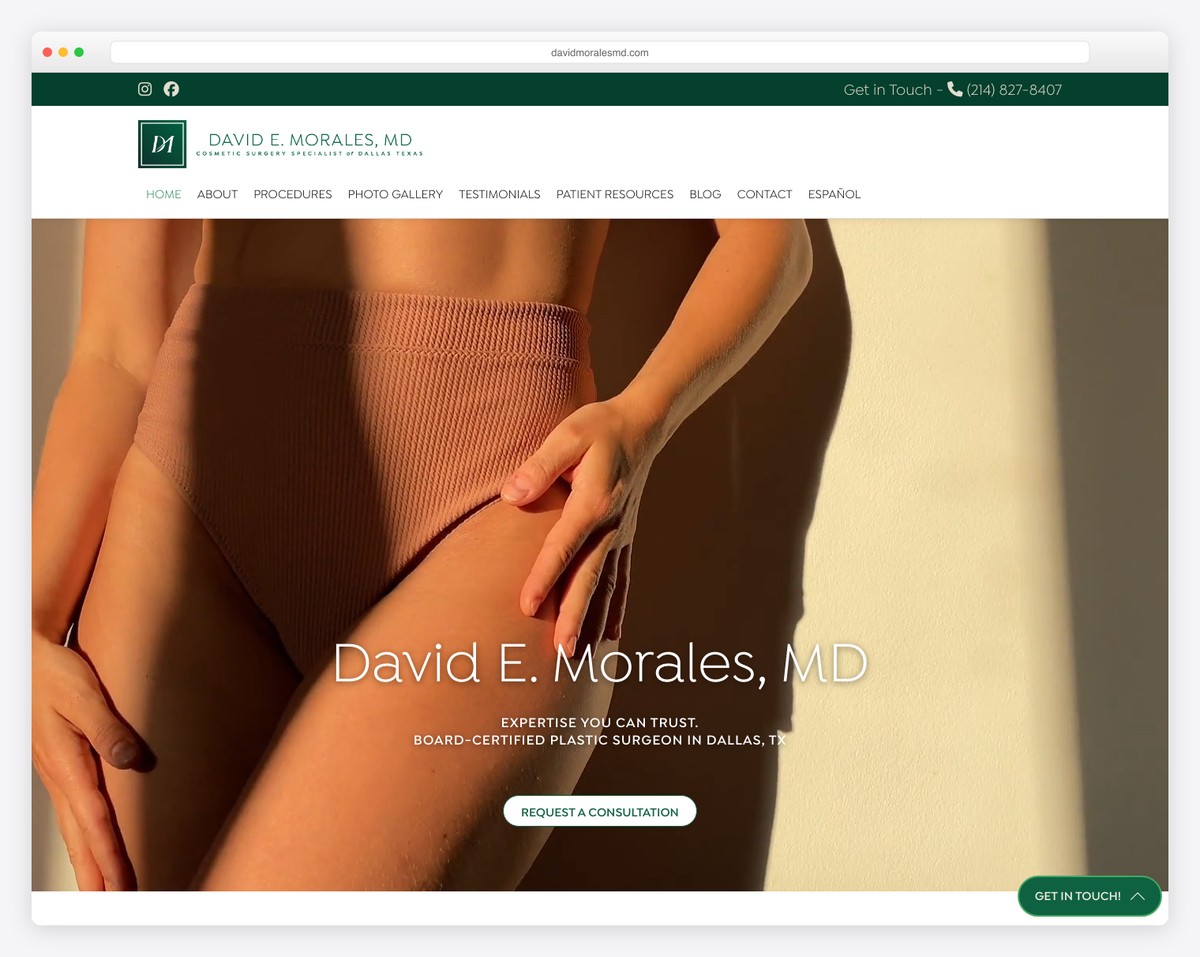Click the green circle window control
The height and width of the screenshot is (957, 1200).
(79, 51)
